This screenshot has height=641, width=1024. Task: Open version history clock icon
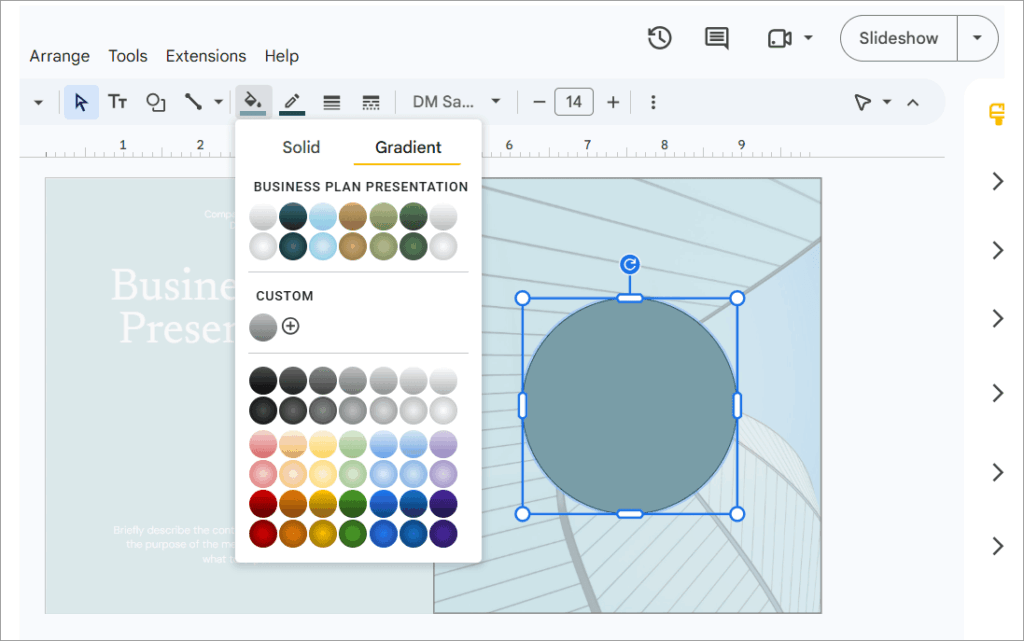[660, 38]
